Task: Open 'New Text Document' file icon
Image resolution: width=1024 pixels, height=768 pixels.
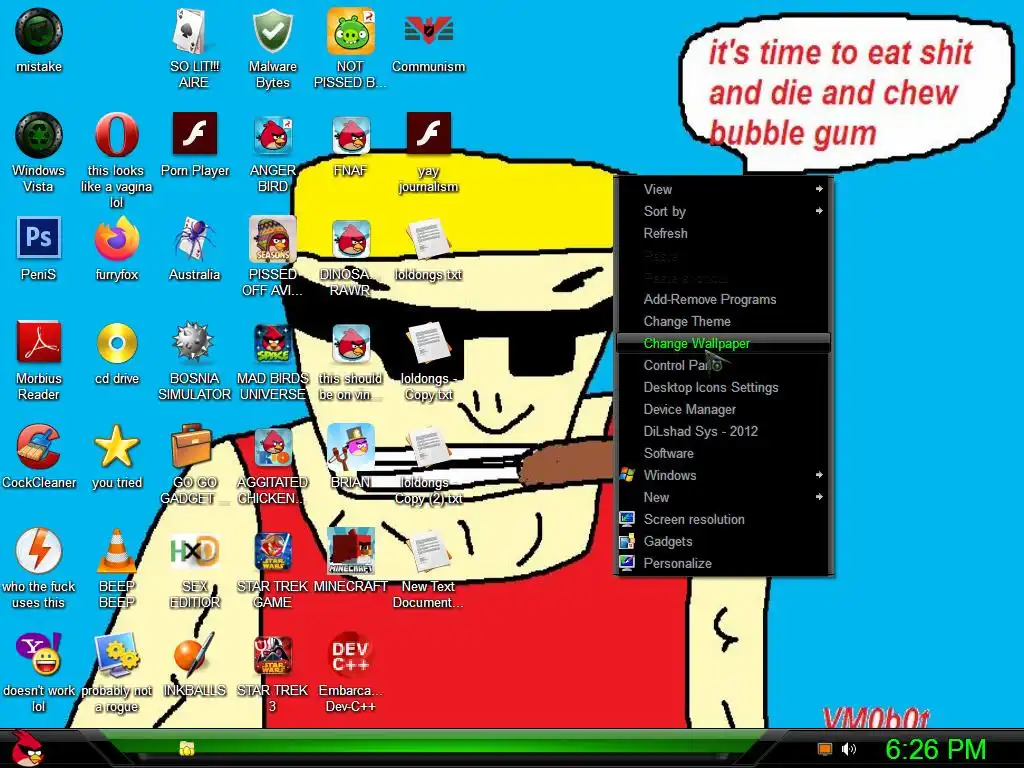Action: pyautogui.click(x=428, y=552)
